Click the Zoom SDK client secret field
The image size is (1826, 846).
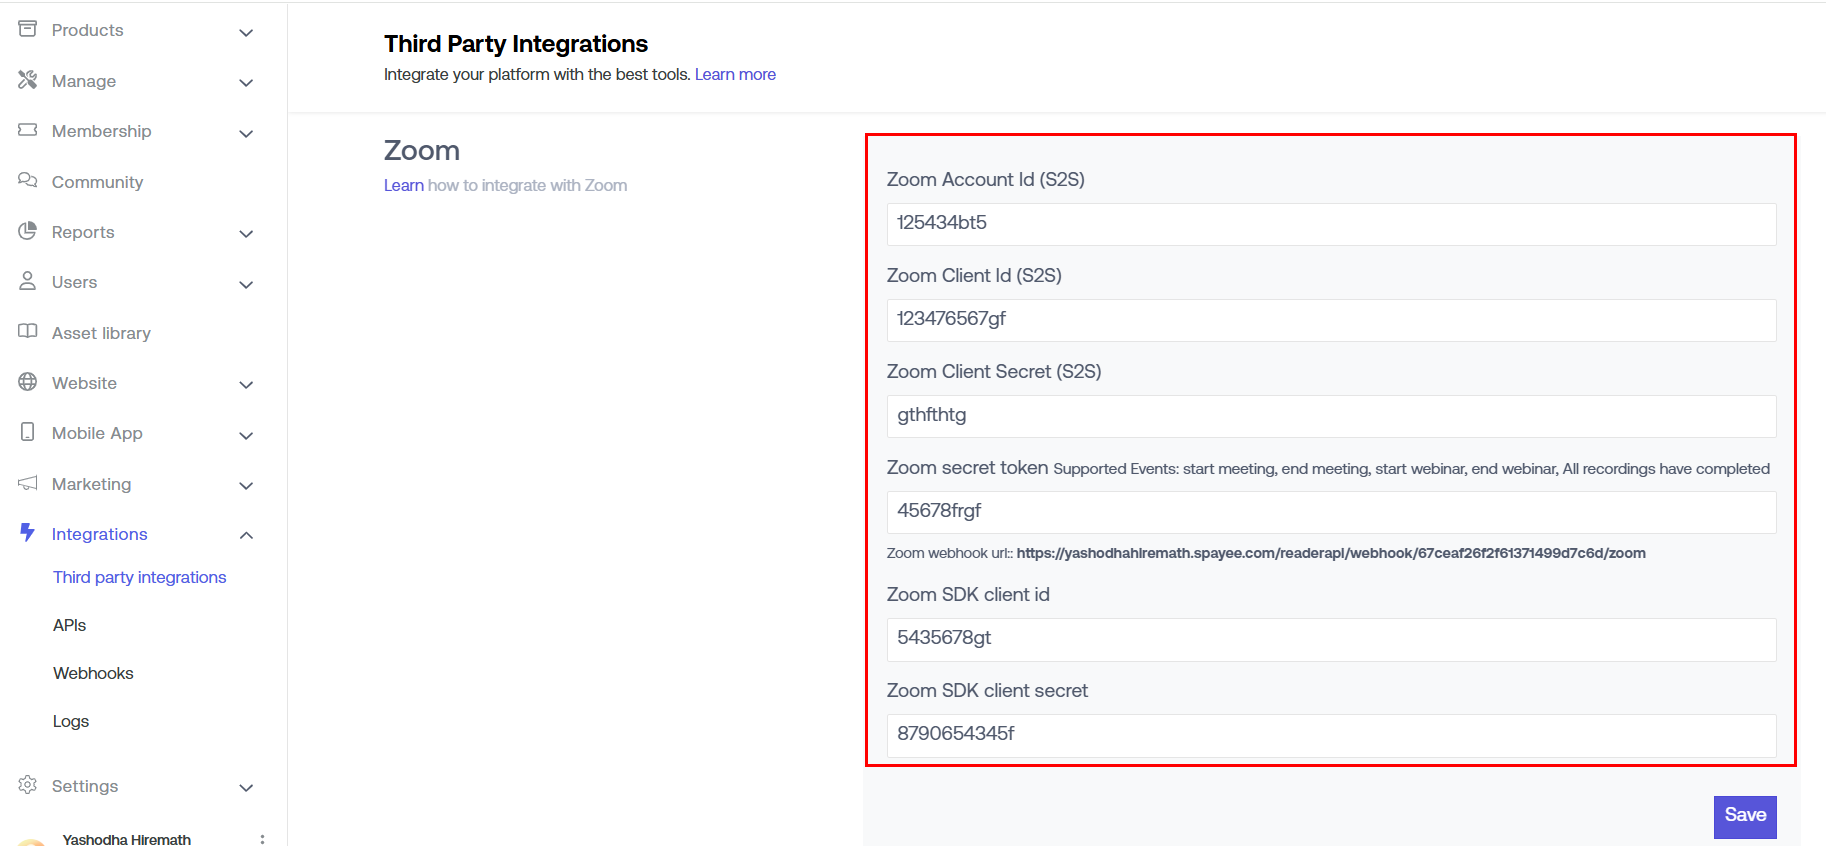click(x=1331, y=734)
